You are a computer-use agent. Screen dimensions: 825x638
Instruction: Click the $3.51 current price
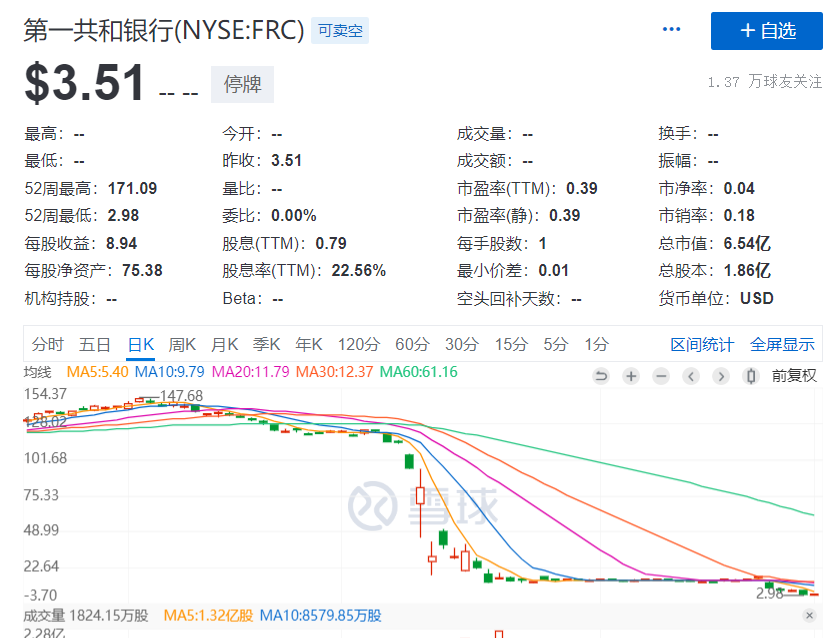[84, 83]
